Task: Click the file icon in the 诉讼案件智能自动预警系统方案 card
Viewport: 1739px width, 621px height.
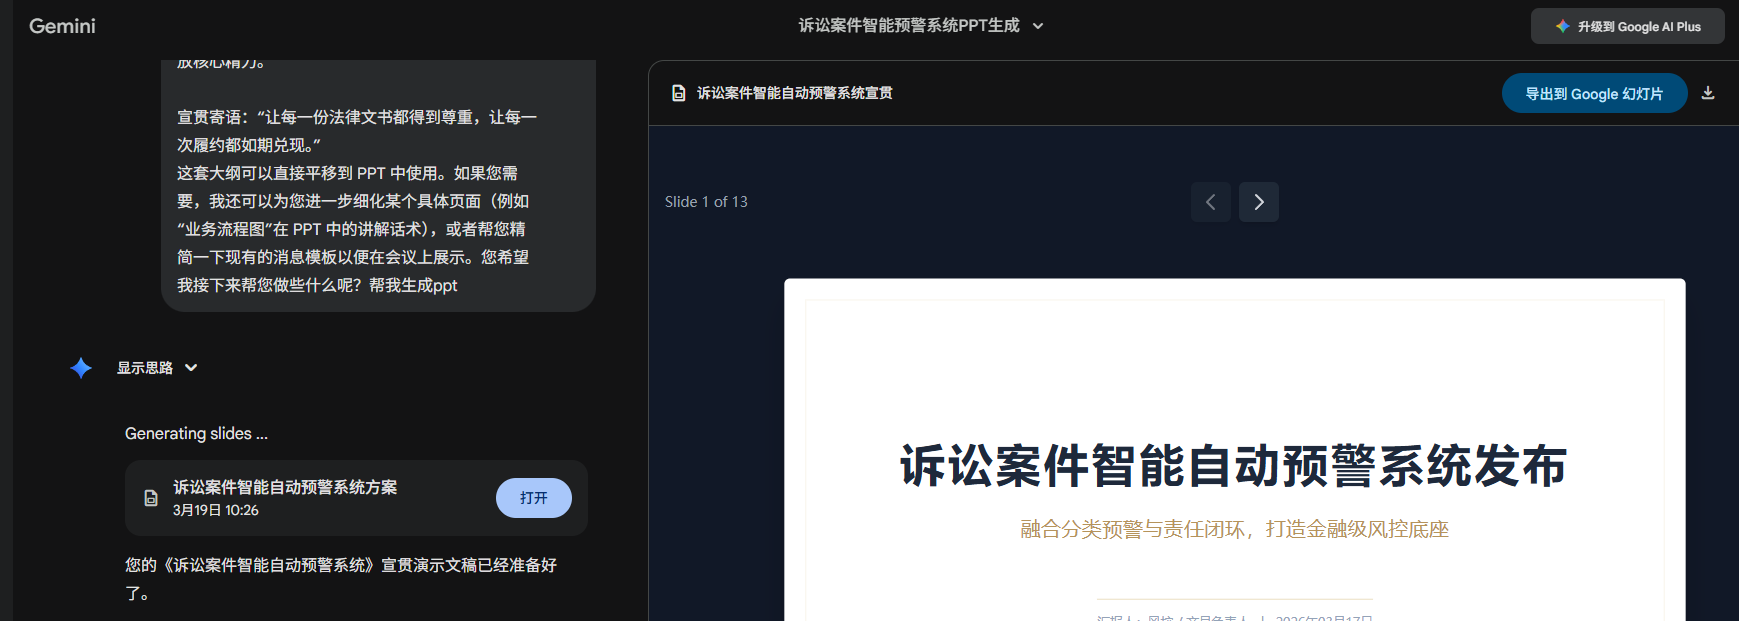Action: [x=151, y=498]
